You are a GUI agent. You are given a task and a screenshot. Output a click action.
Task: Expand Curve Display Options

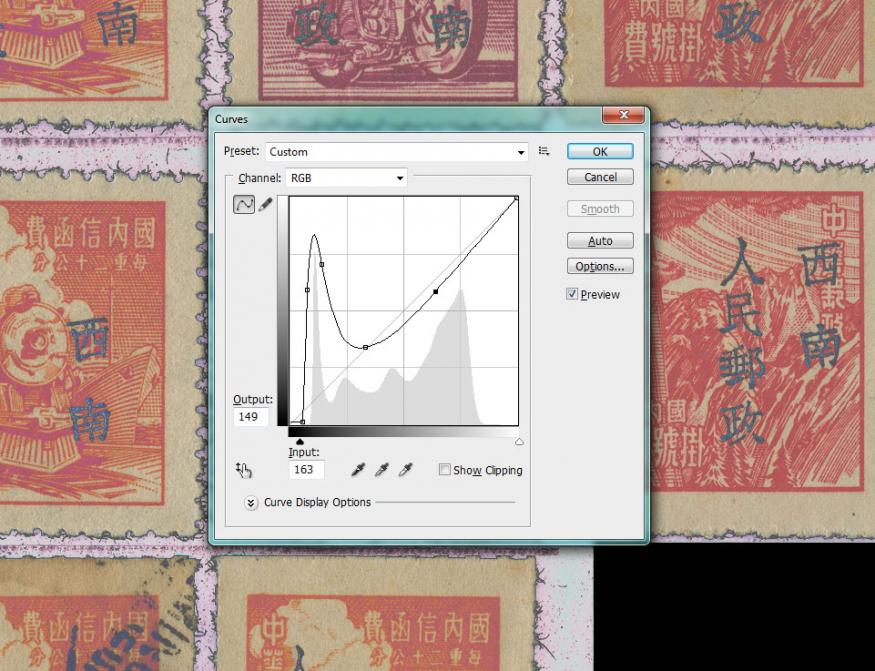[251, 503]
